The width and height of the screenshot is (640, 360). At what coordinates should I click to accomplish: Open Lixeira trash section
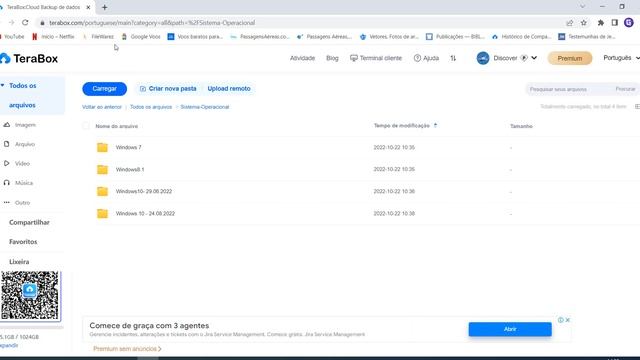pyautogui.click(x=19, y=262)
